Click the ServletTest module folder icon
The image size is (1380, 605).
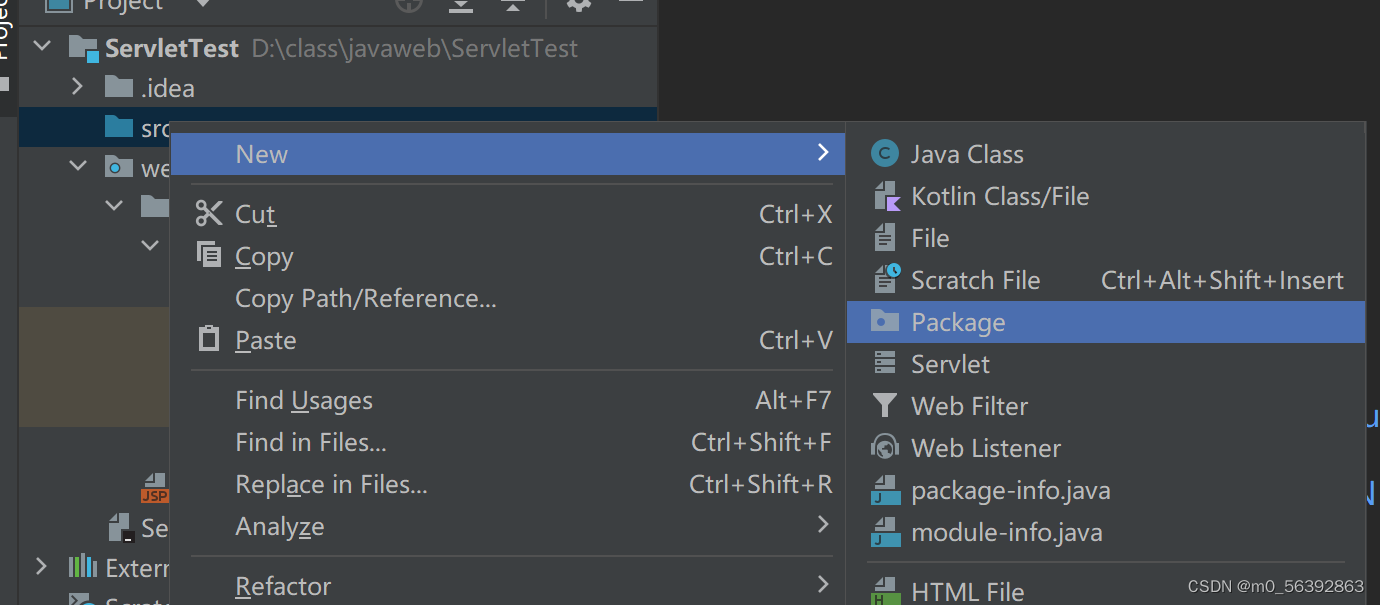pos(84,48)
